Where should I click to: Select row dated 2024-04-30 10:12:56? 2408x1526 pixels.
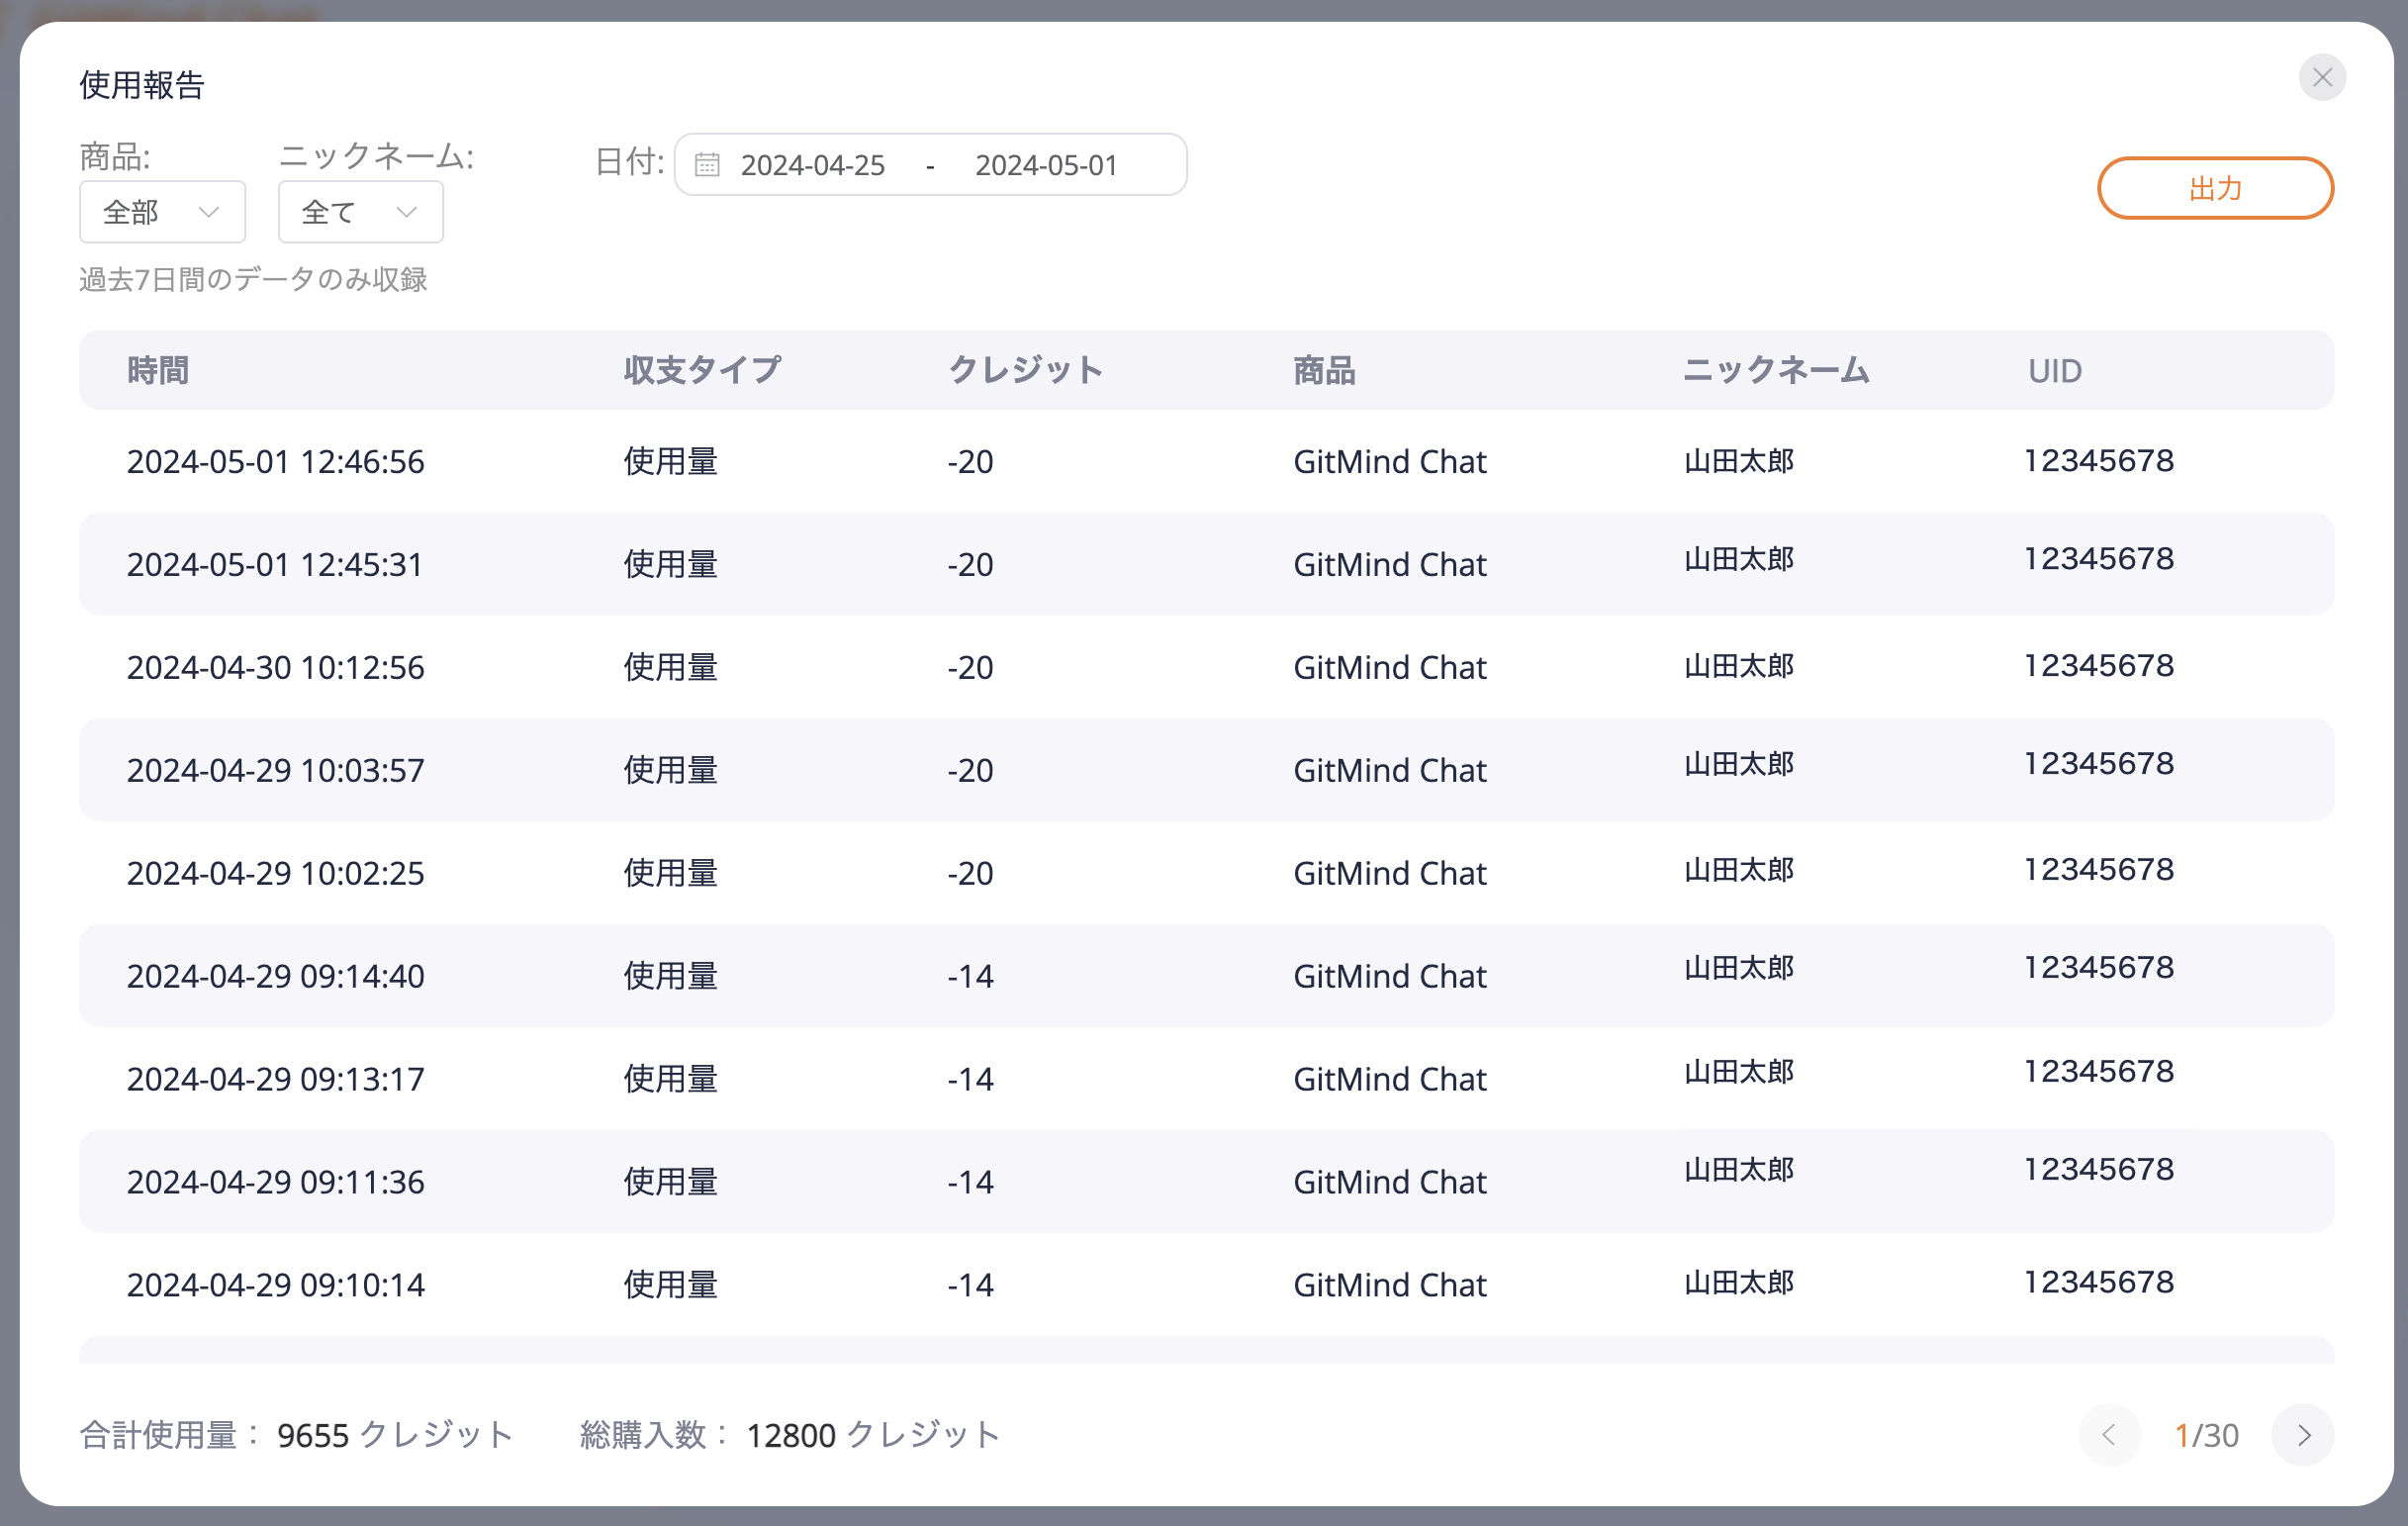275,668
